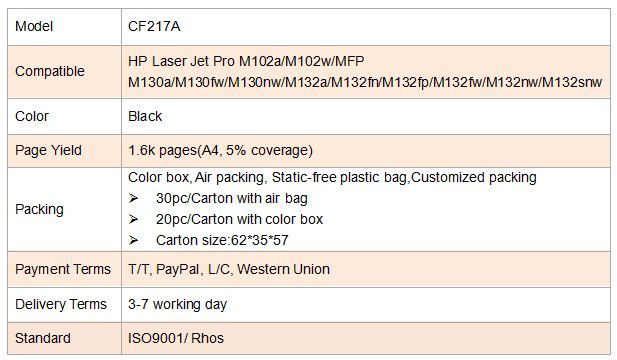Click the ISO9001/ Rhos standard value
The image size is (617, 360).
tap(176, 338)
